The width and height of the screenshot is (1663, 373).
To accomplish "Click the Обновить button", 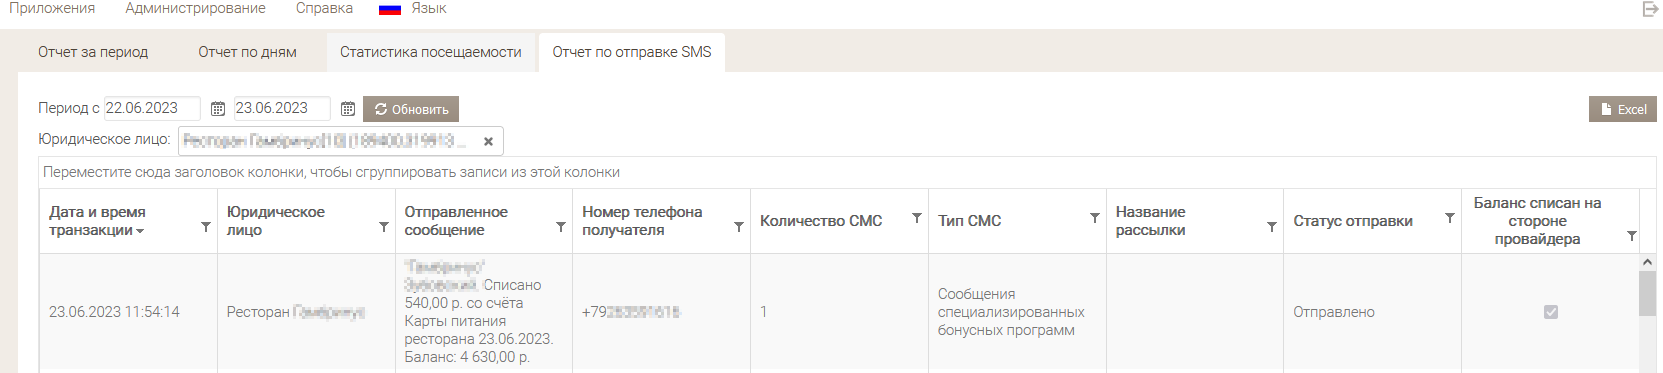I will (411, 109).
